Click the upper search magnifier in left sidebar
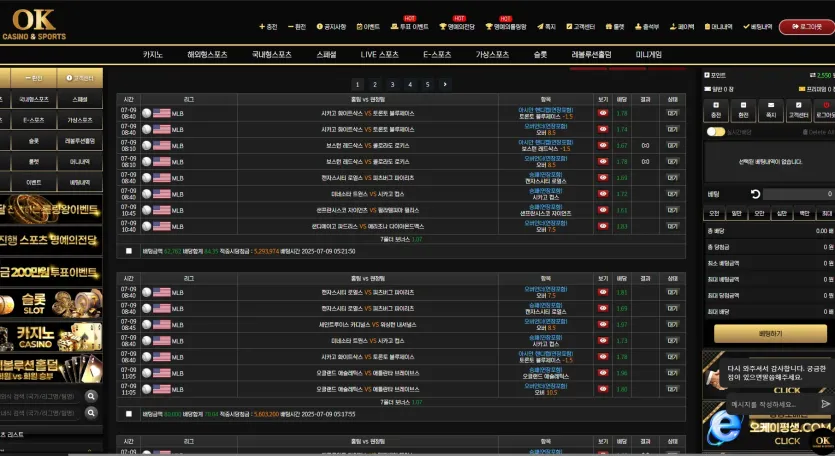 pyautogui.click(x=91, y=396)
